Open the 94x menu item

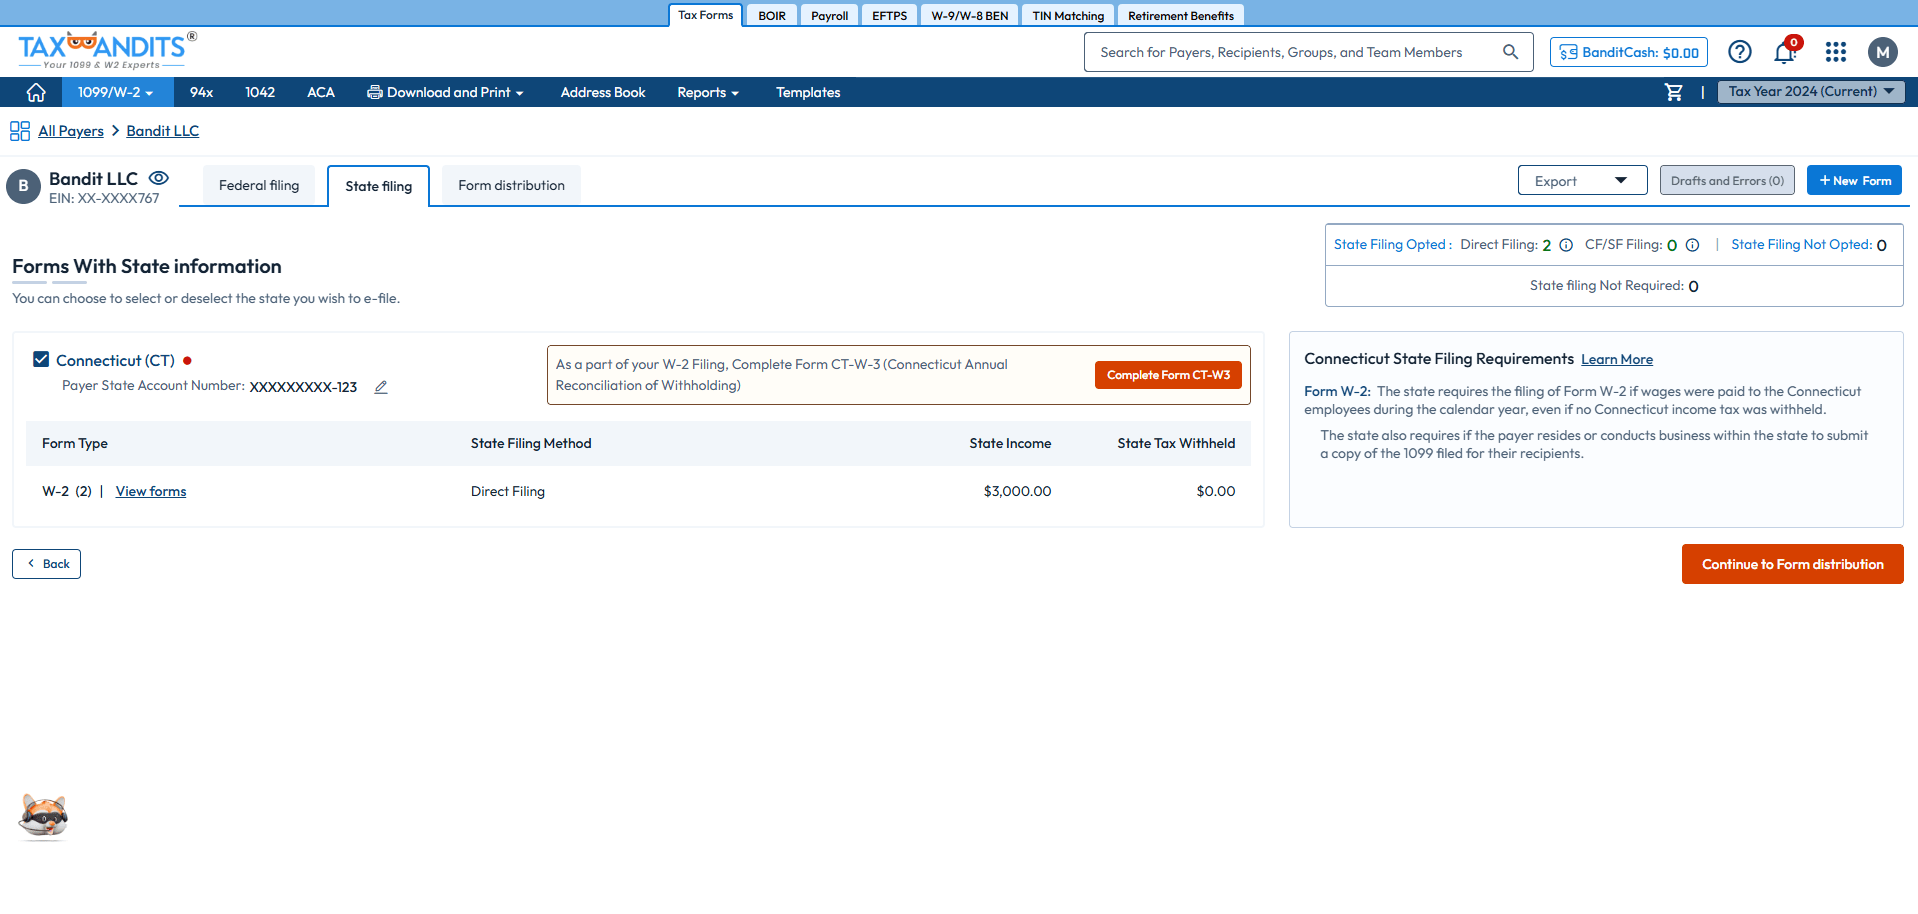[x=201, y=92]
